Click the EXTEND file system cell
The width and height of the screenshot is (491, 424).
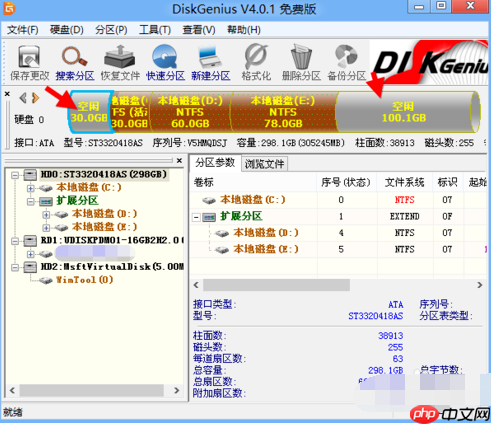[404, 217]
